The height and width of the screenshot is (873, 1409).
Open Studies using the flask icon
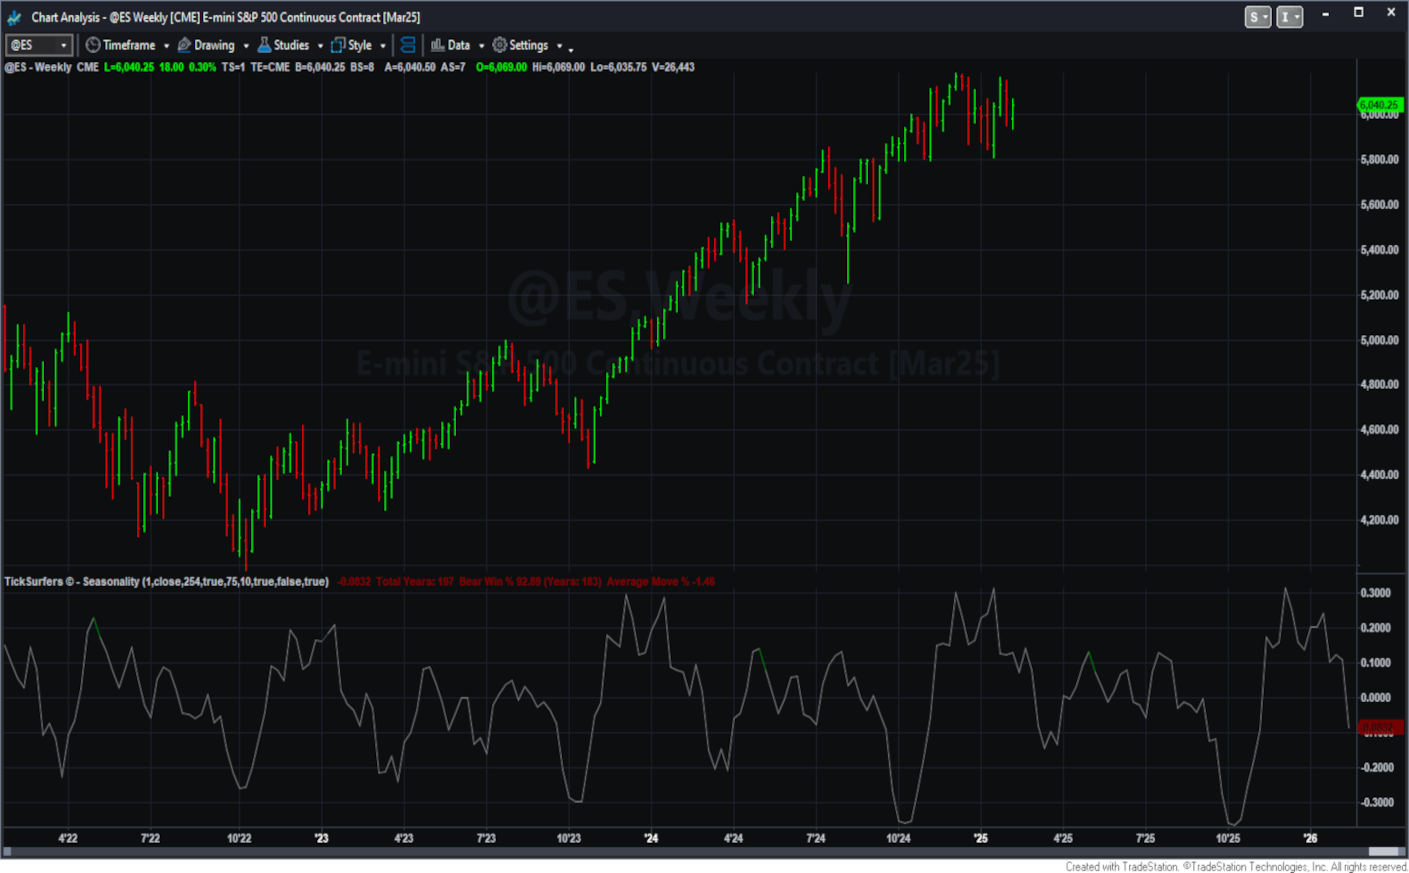pos(264,45)
